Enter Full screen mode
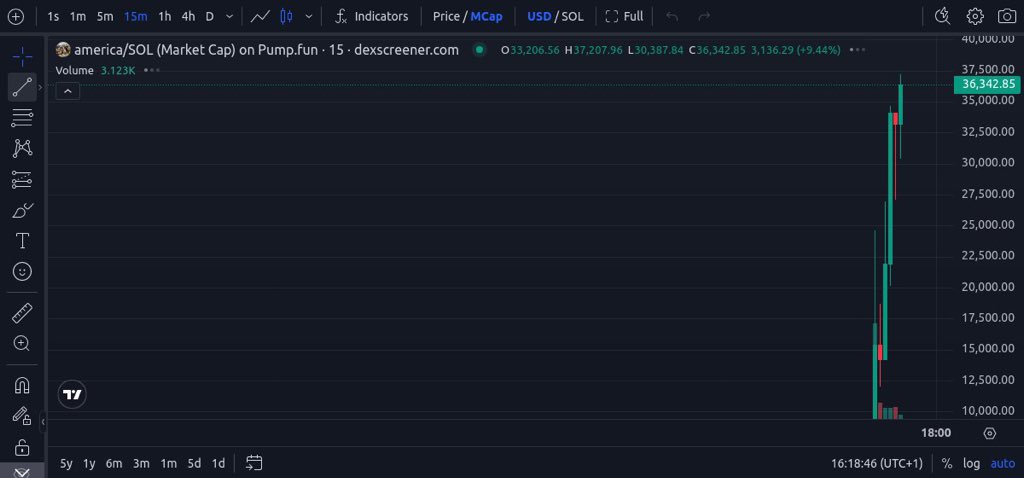Viewport: 1024px width, 478px height. (624, 16)
